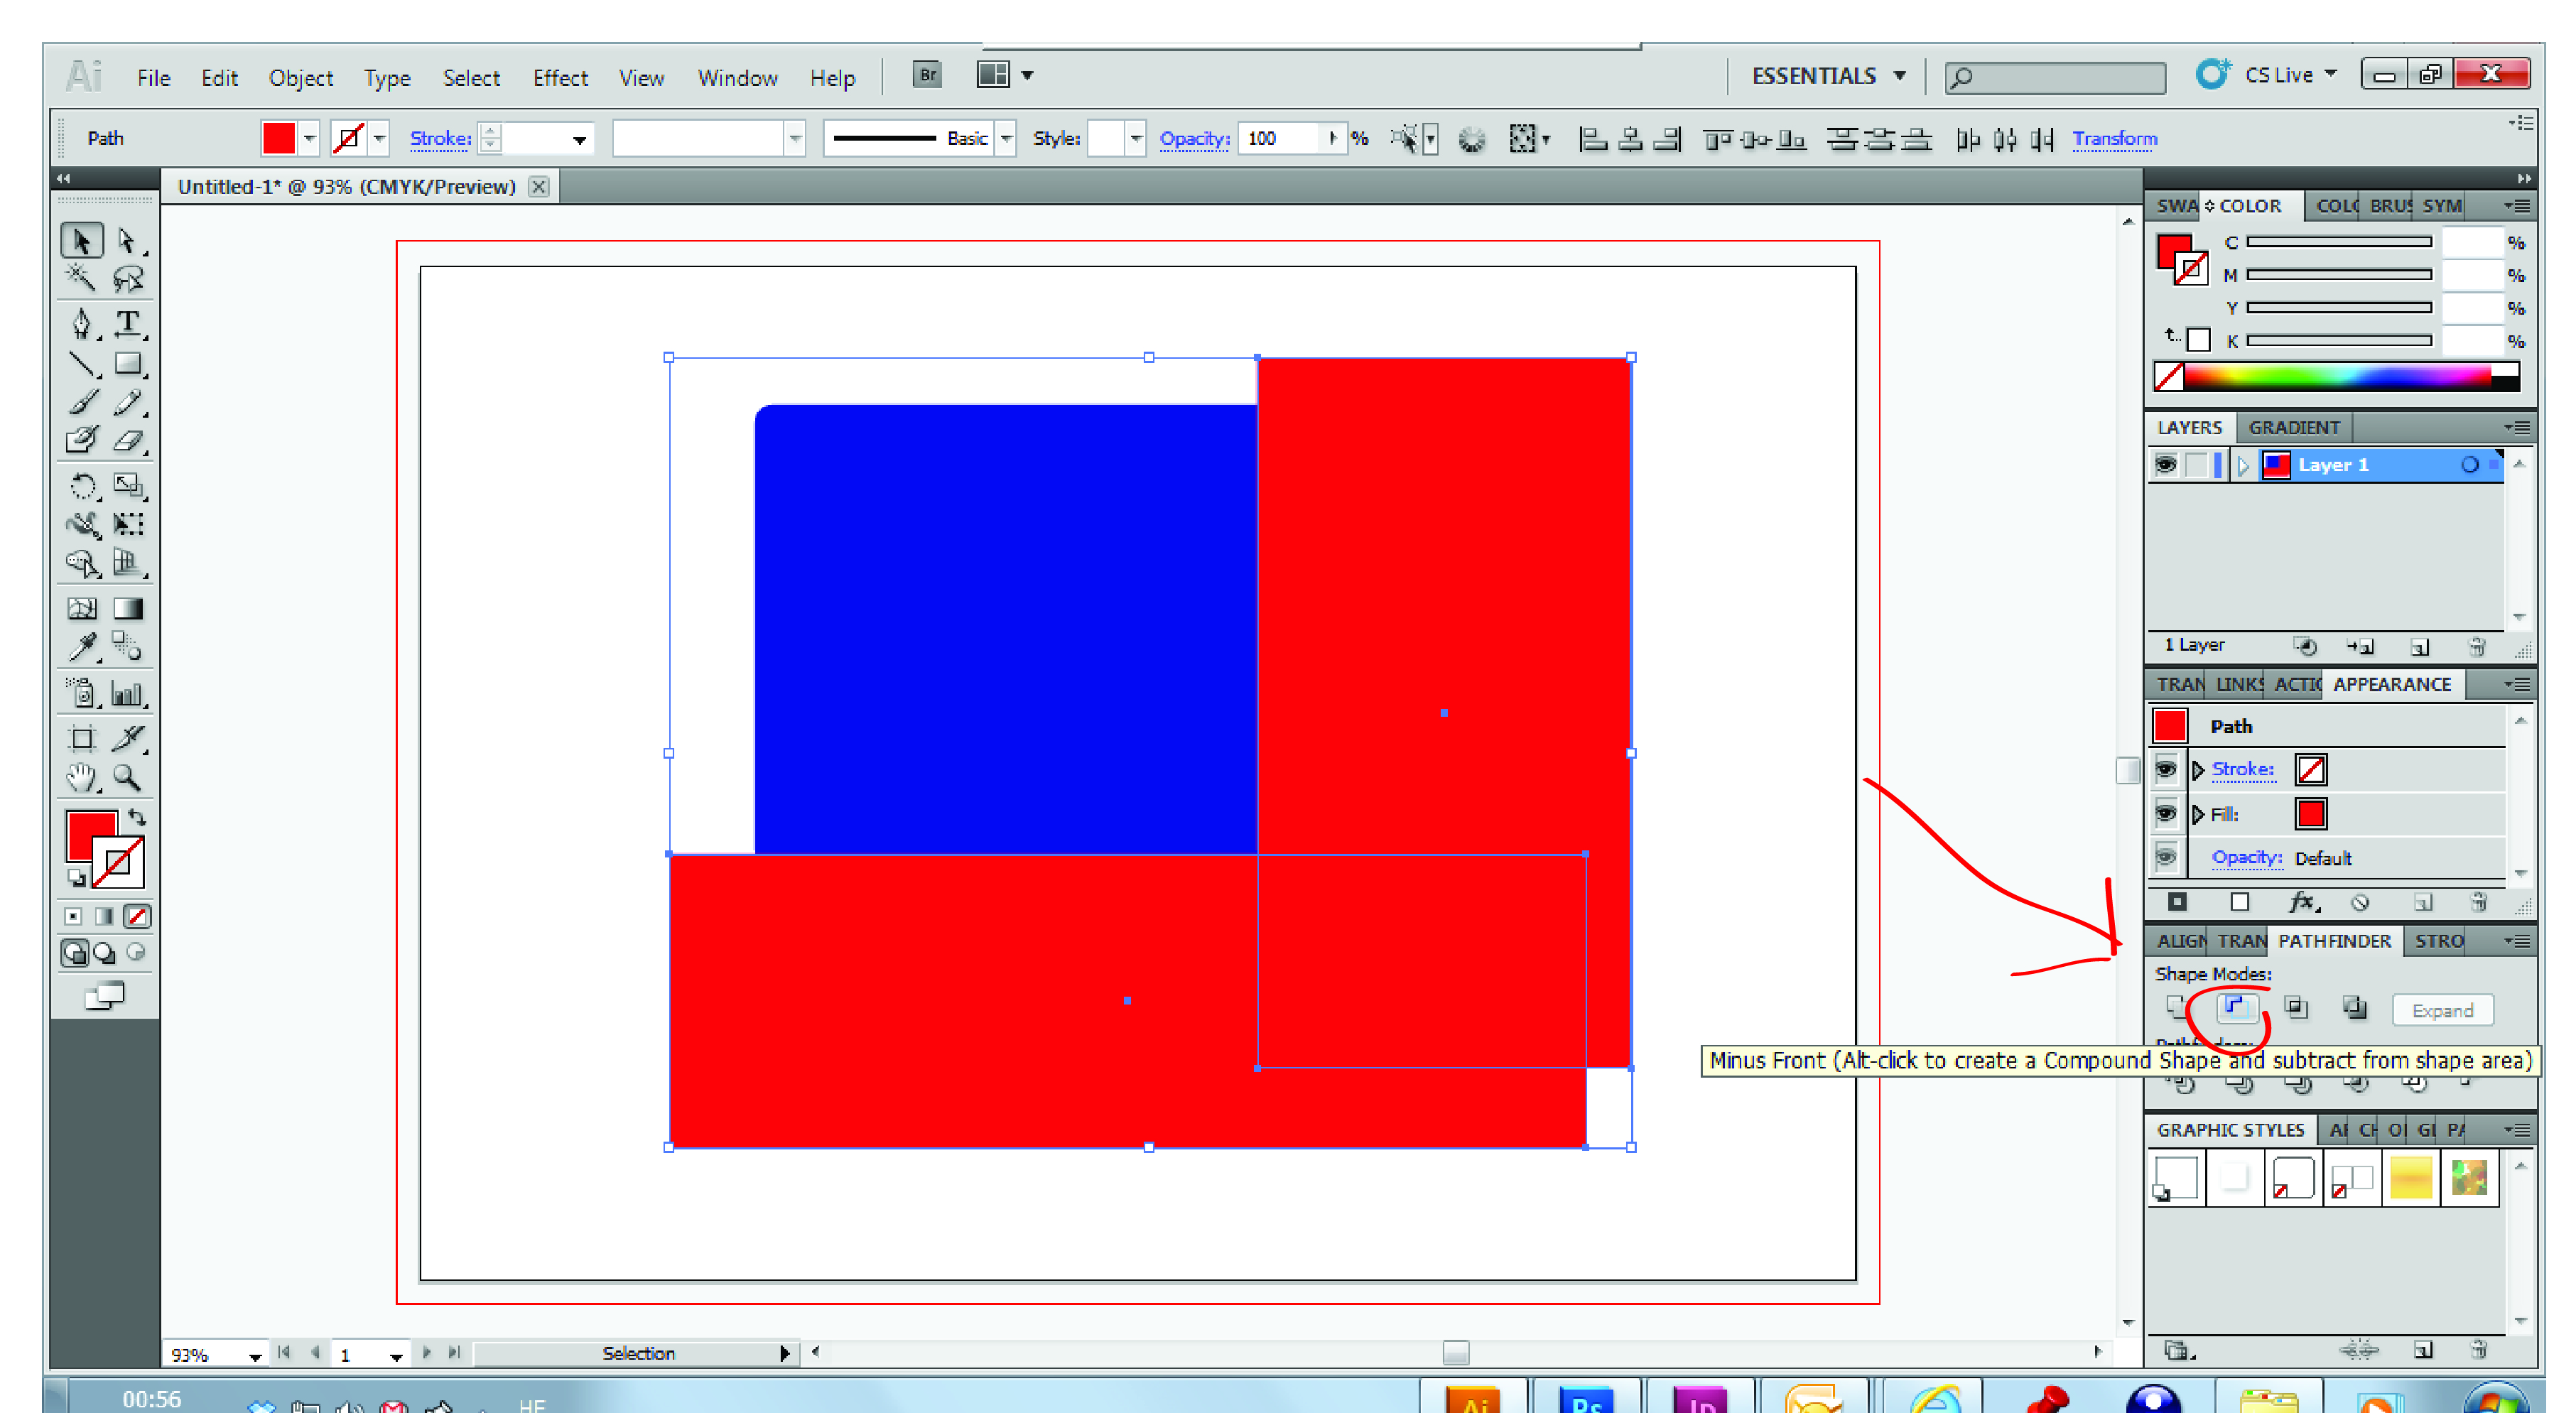This screenshot has height=1413, width=2576.
Task: Select the Direct Selection tool
Action: [127, 241]
